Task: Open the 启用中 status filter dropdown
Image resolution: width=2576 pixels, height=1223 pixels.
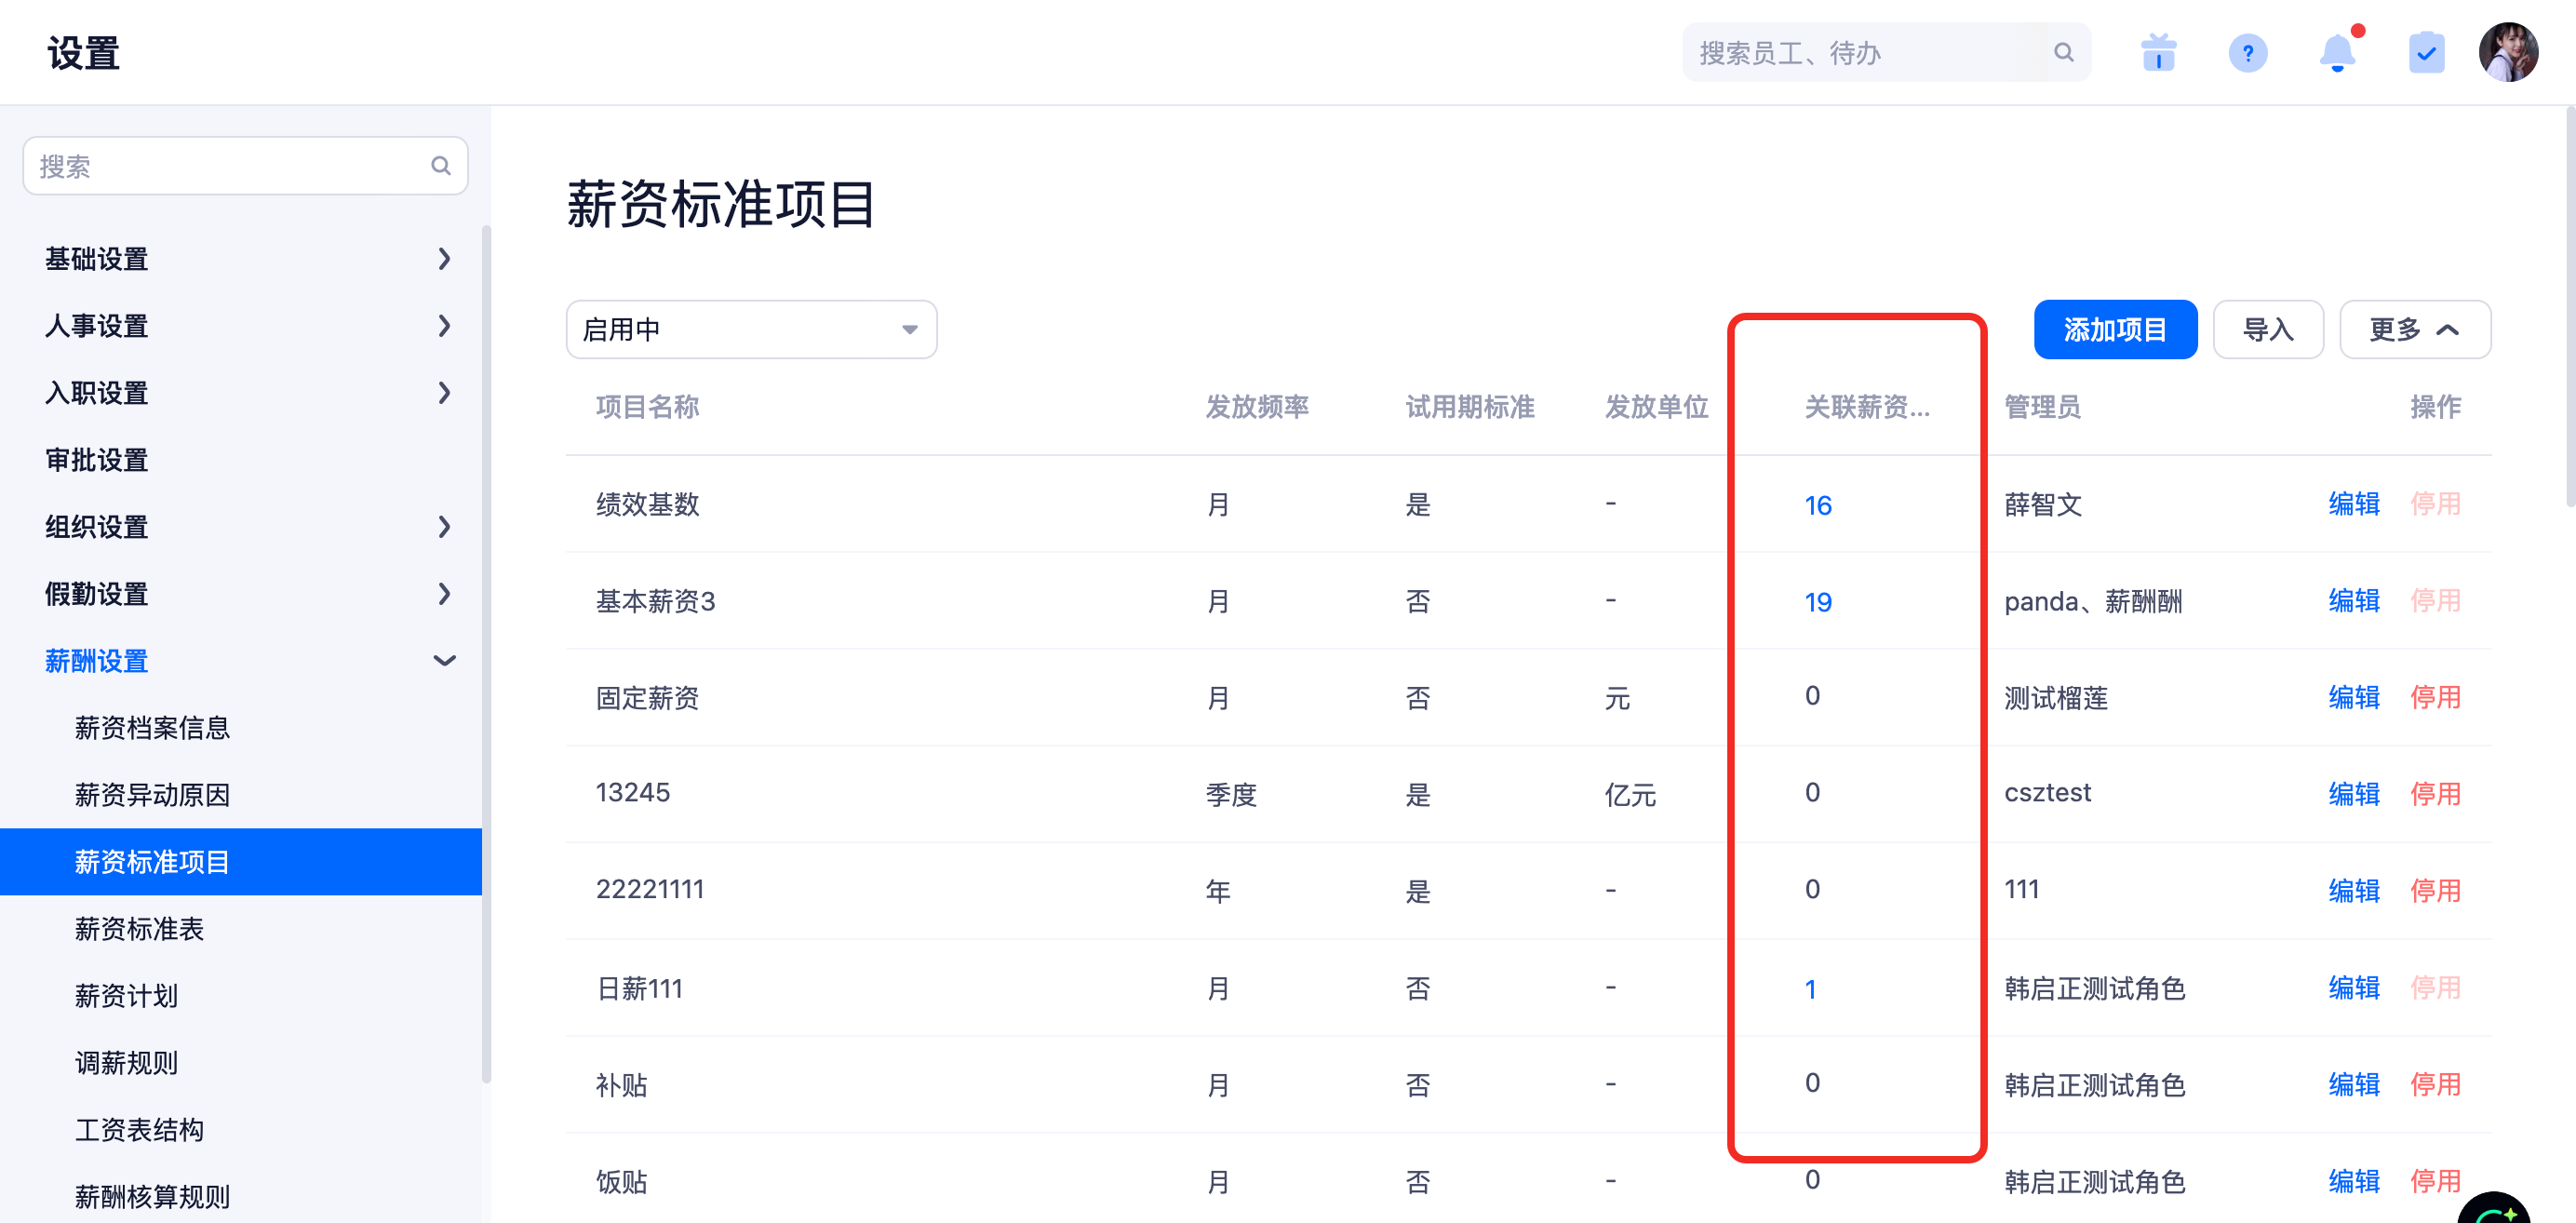Action: tap(751, 329)
